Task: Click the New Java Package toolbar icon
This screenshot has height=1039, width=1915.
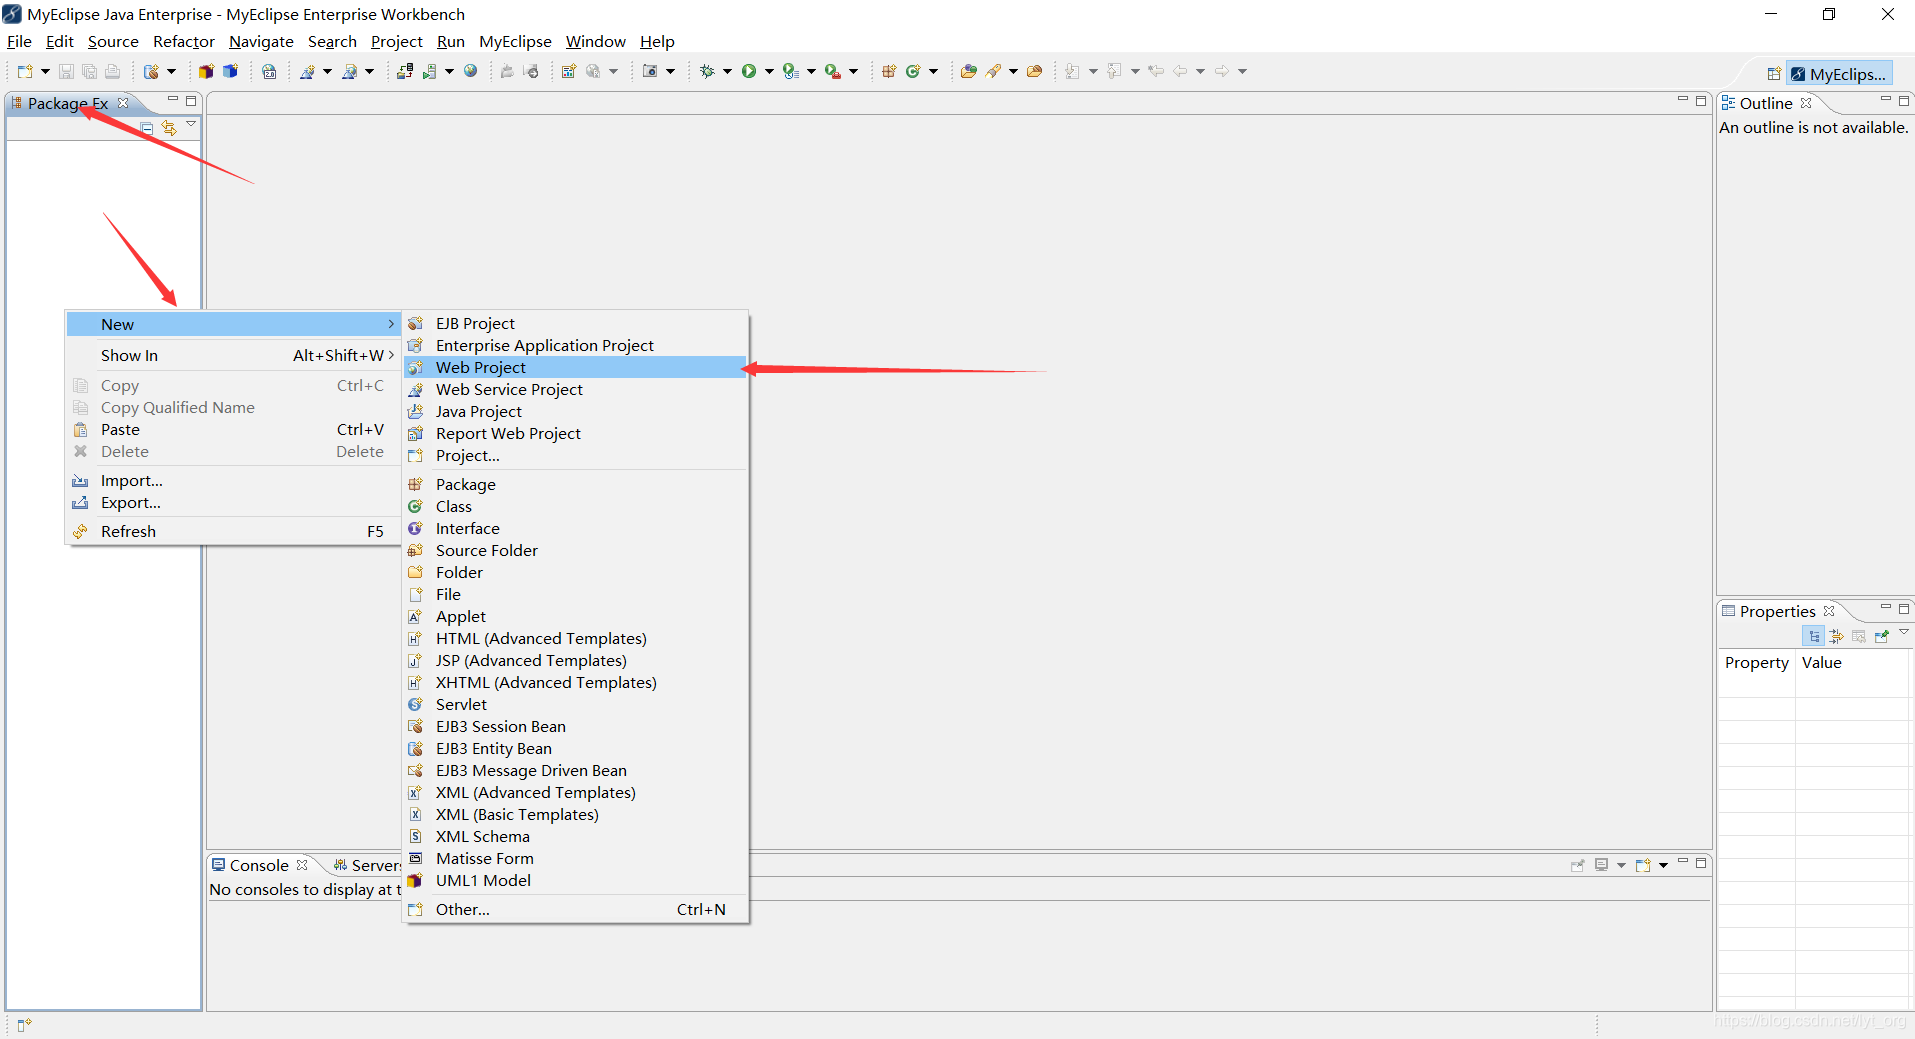Action: [x=888, y=71]
